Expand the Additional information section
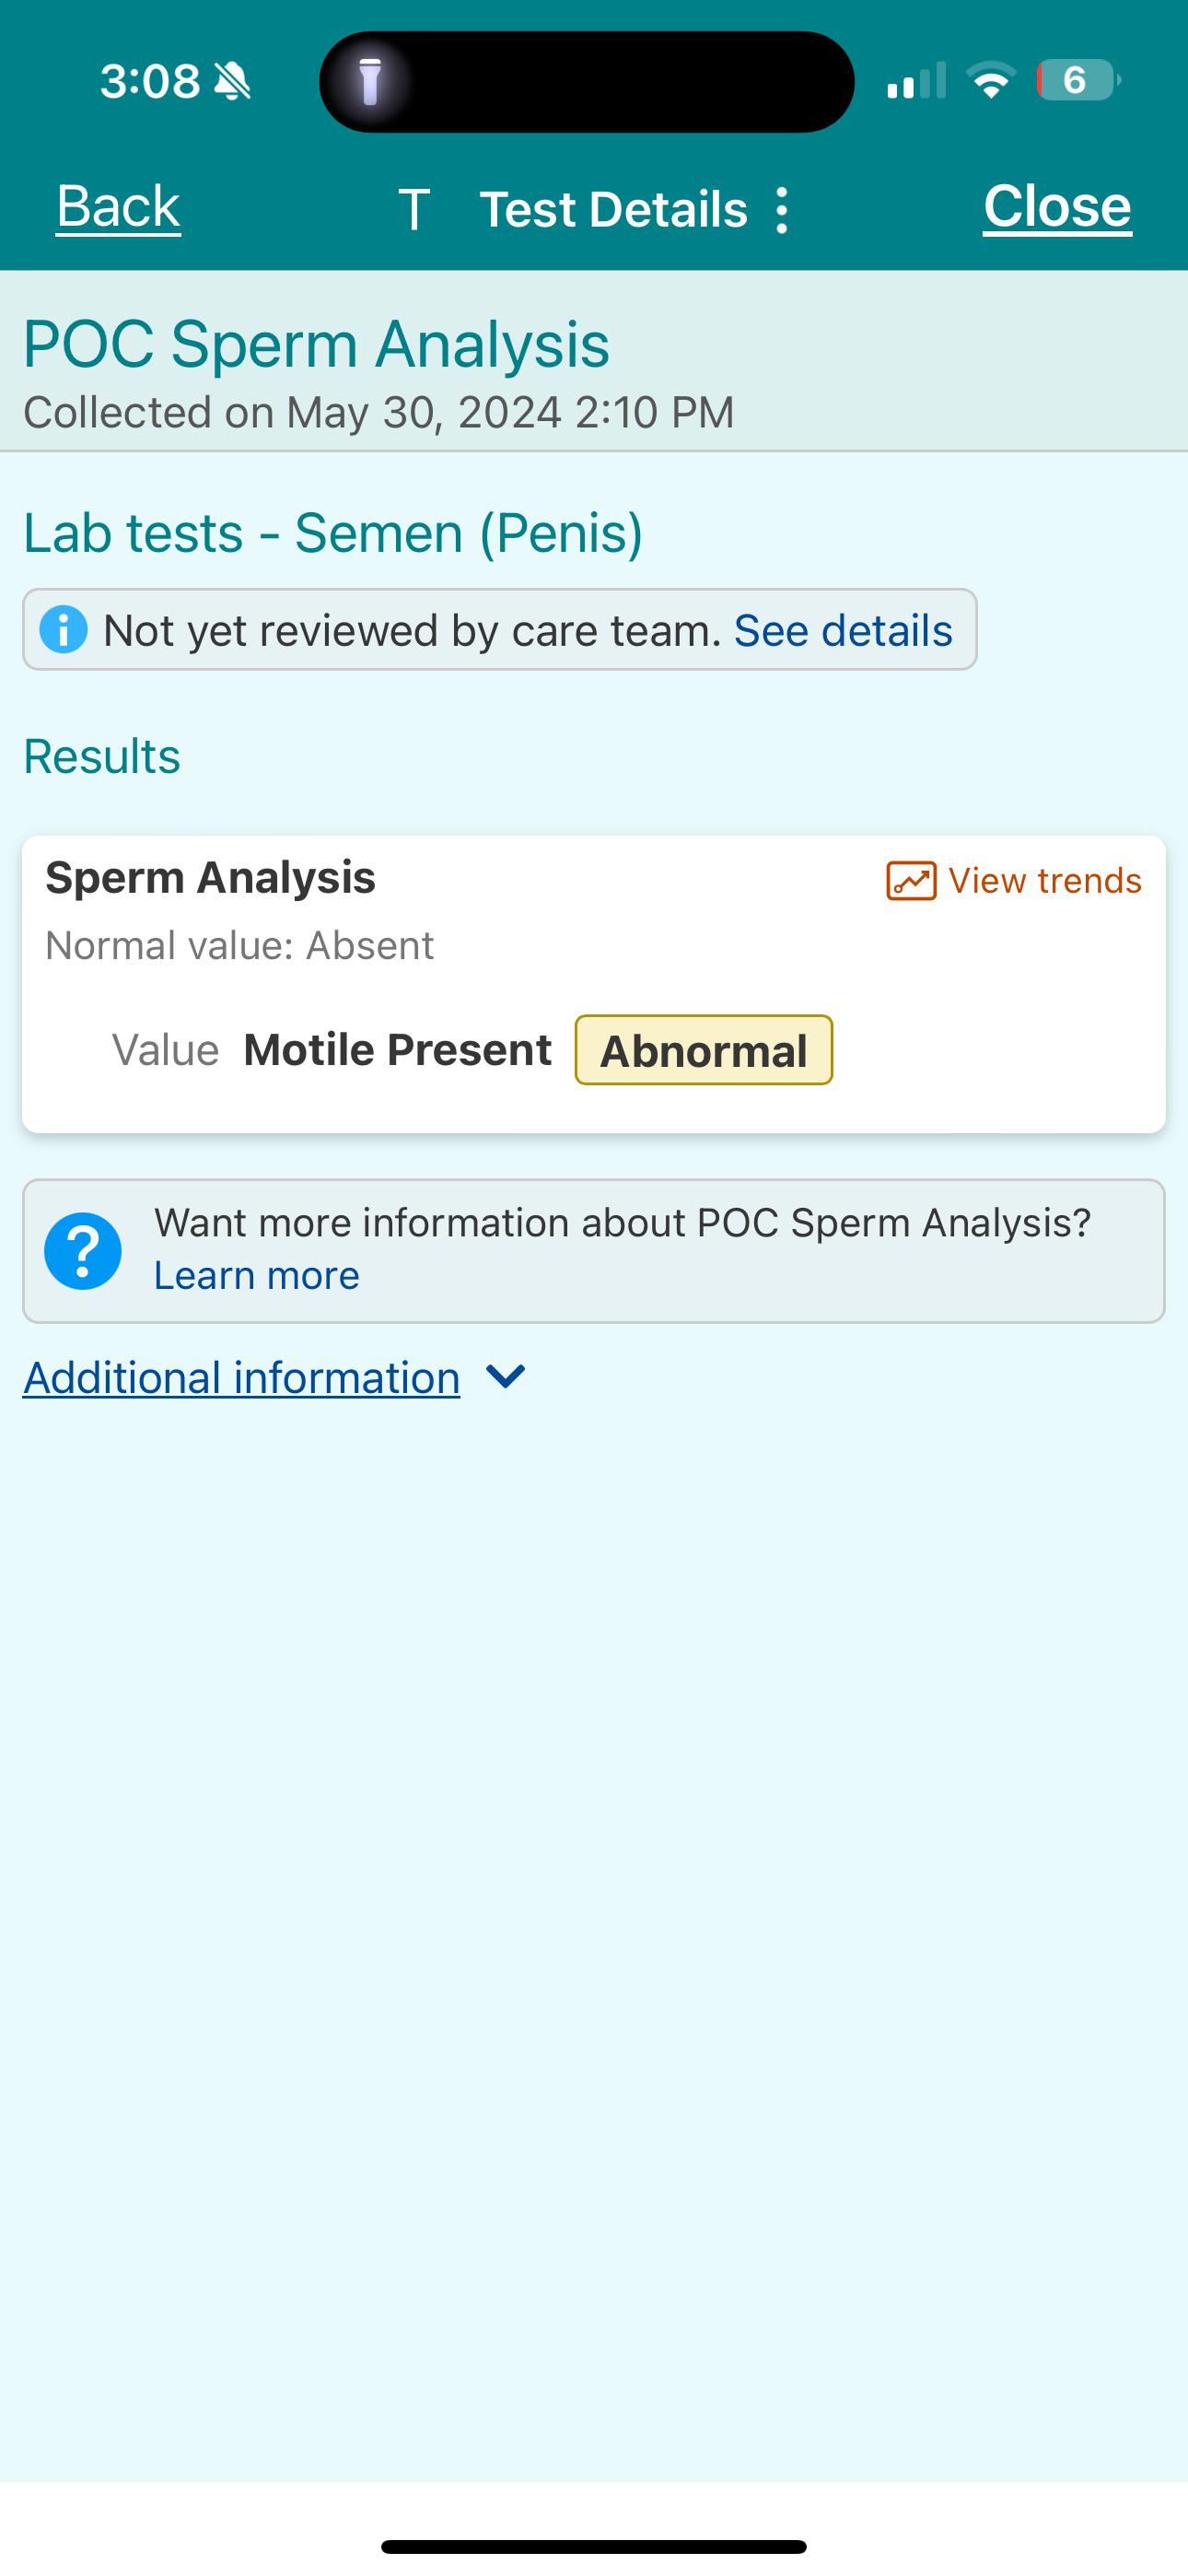1188x2576 pixels. 241,1377
